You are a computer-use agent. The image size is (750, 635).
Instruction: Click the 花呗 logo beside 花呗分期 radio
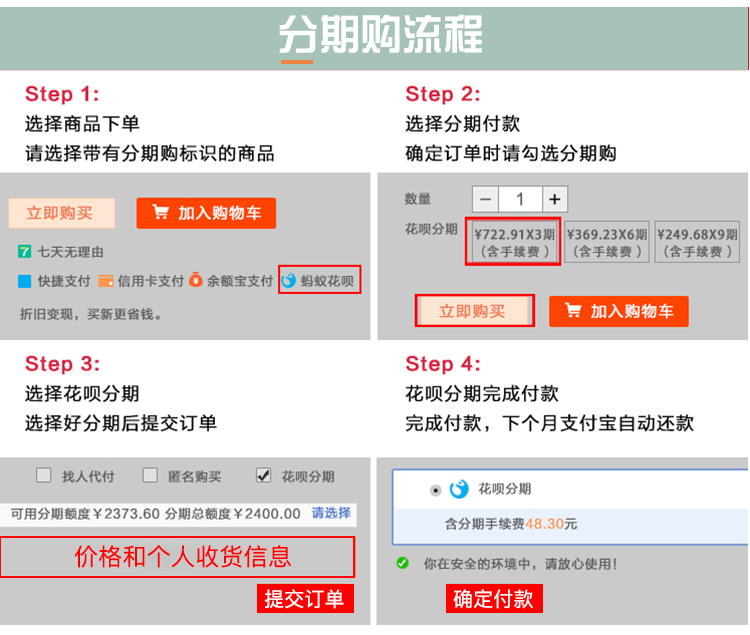(x=459, y=489)
